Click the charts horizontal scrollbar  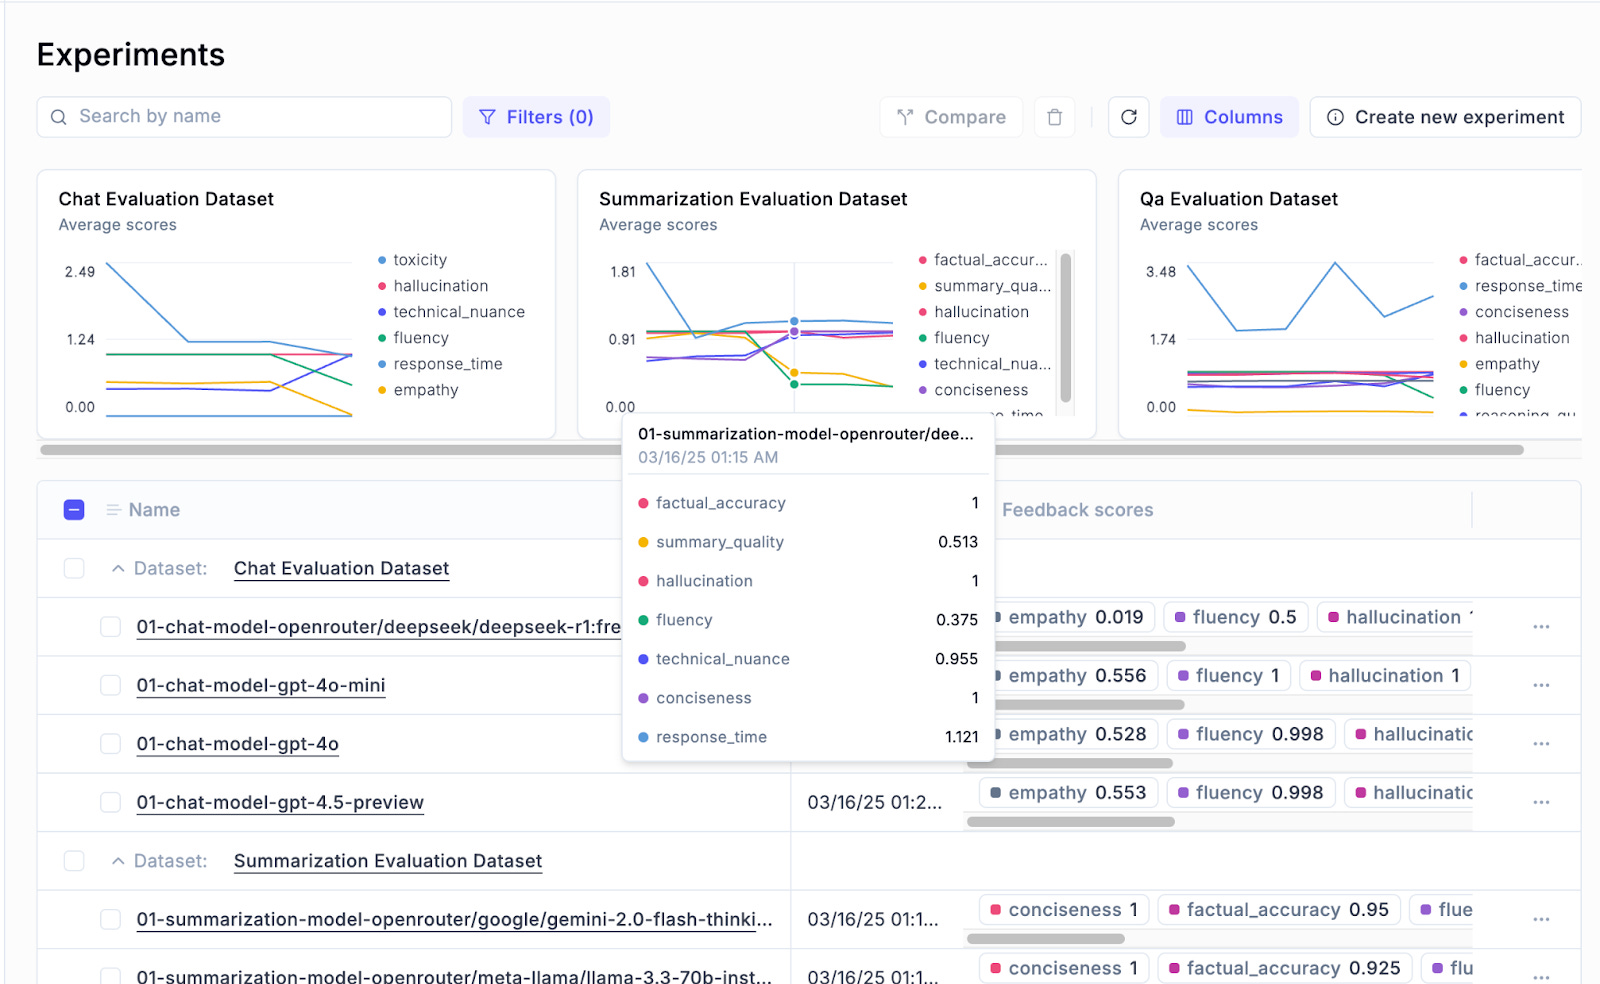(x=782, y=450)
